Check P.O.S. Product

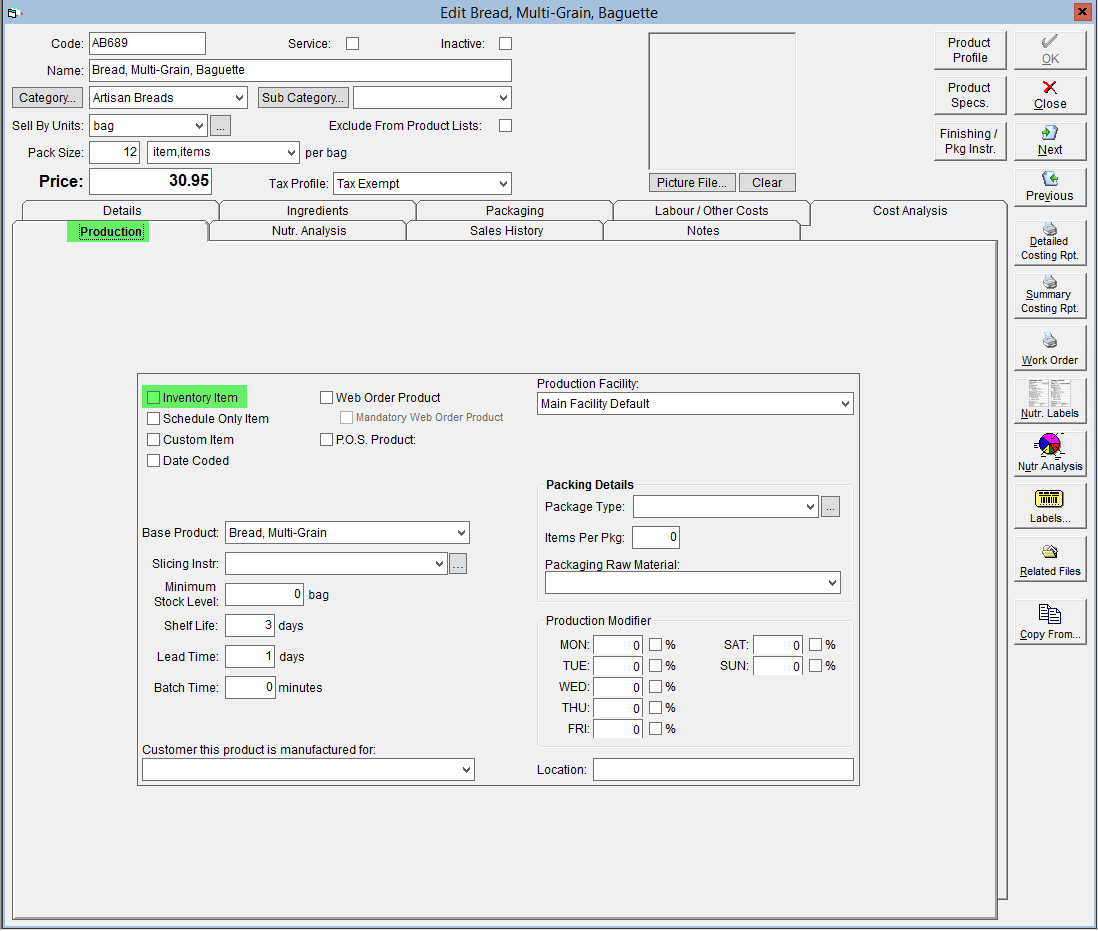pos(326,440)
